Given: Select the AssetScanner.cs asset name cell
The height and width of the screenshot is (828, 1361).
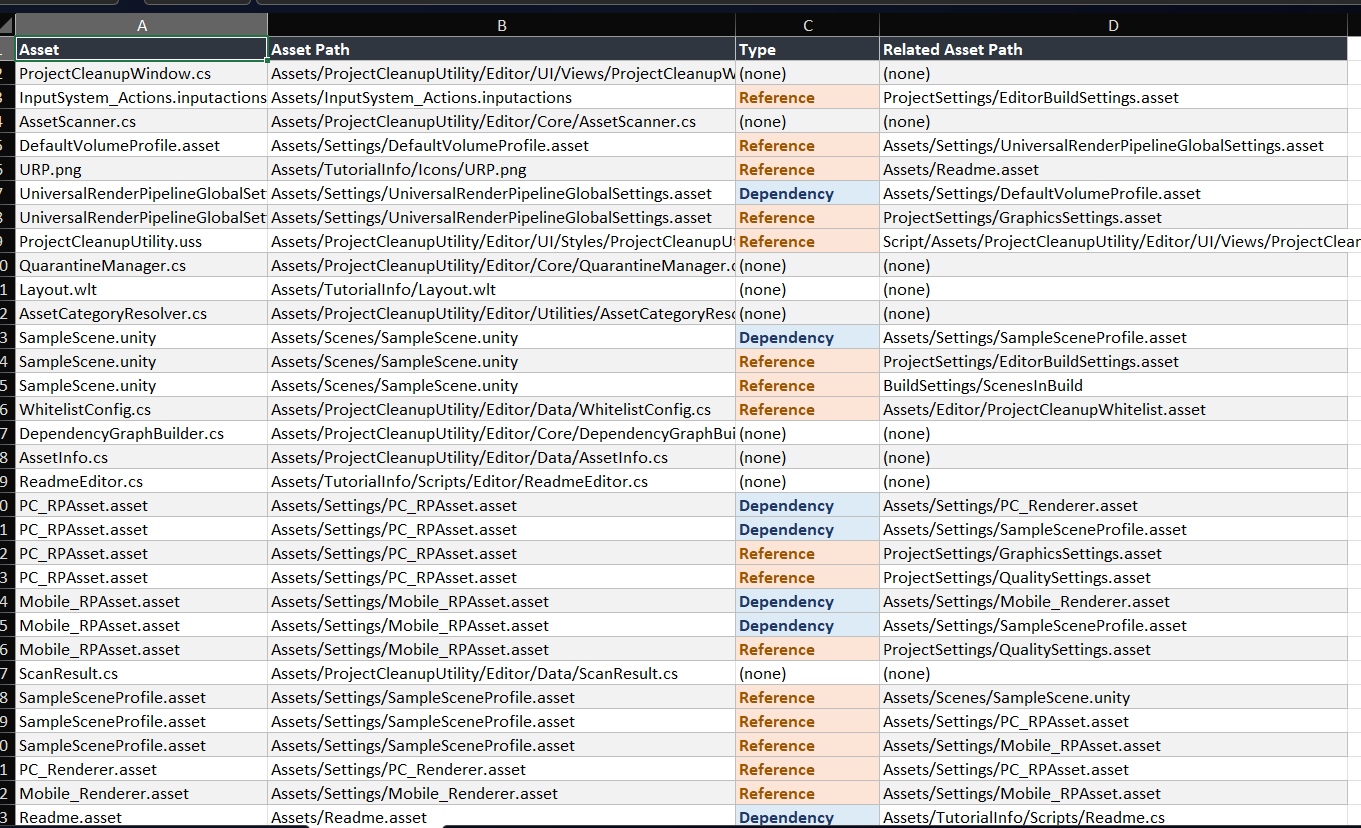Looking at the screenshot, I should pos(142,121).
